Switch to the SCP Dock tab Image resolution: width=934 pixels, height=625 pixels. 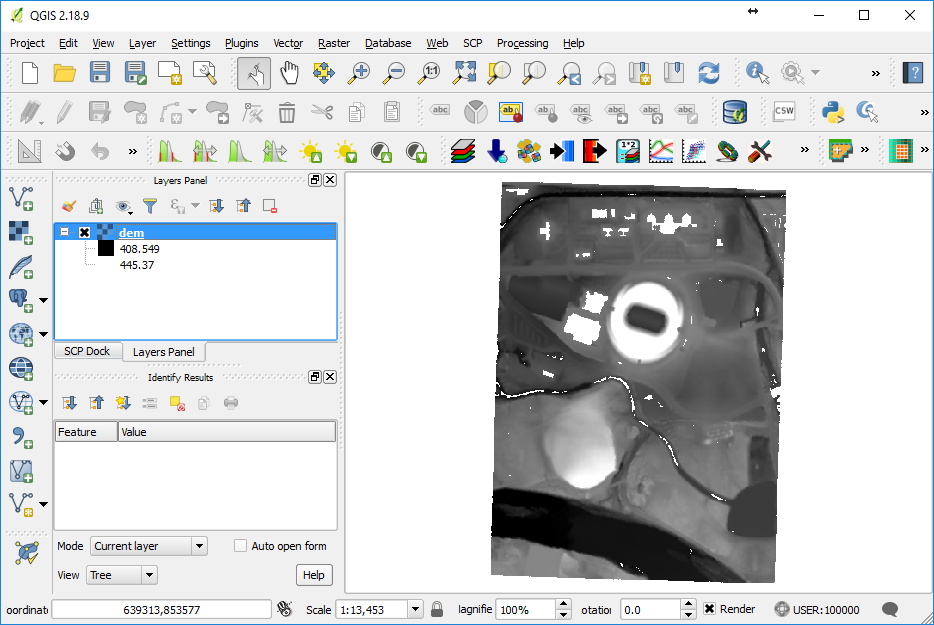click(x=86, y=351)
